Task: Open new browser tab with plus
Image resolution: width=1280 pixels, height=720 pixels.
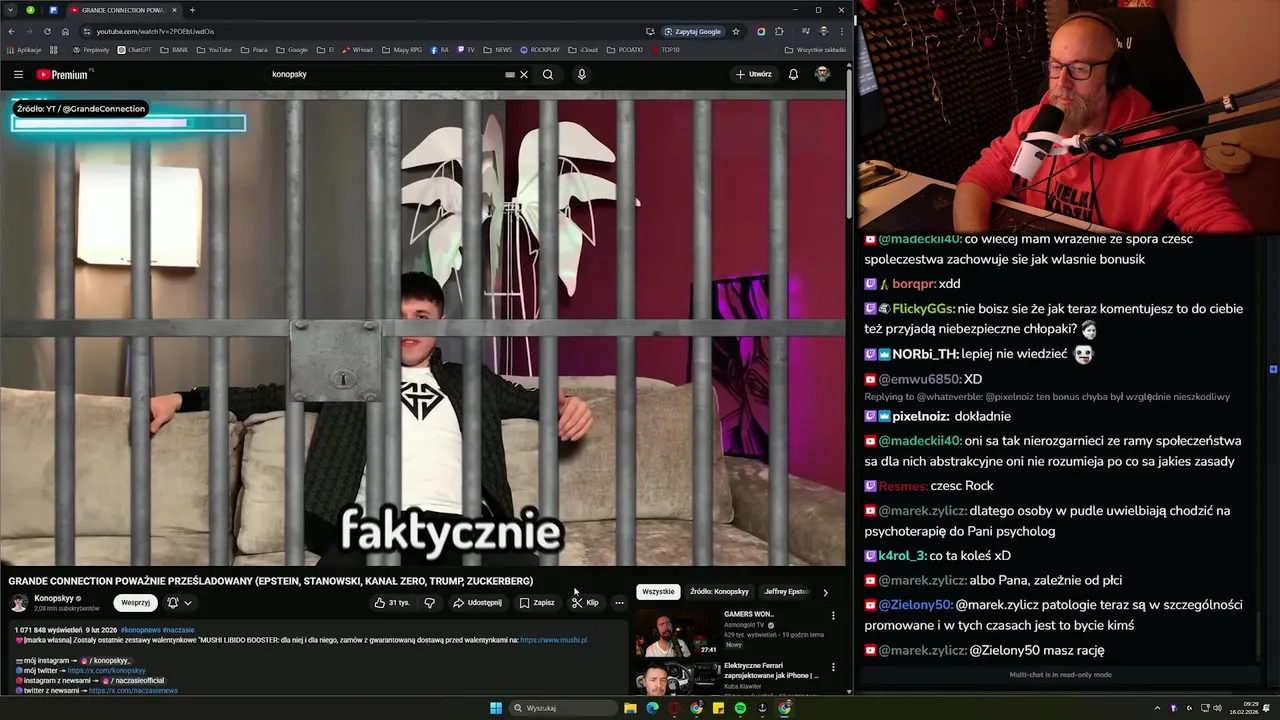Action: click(192, 10)
